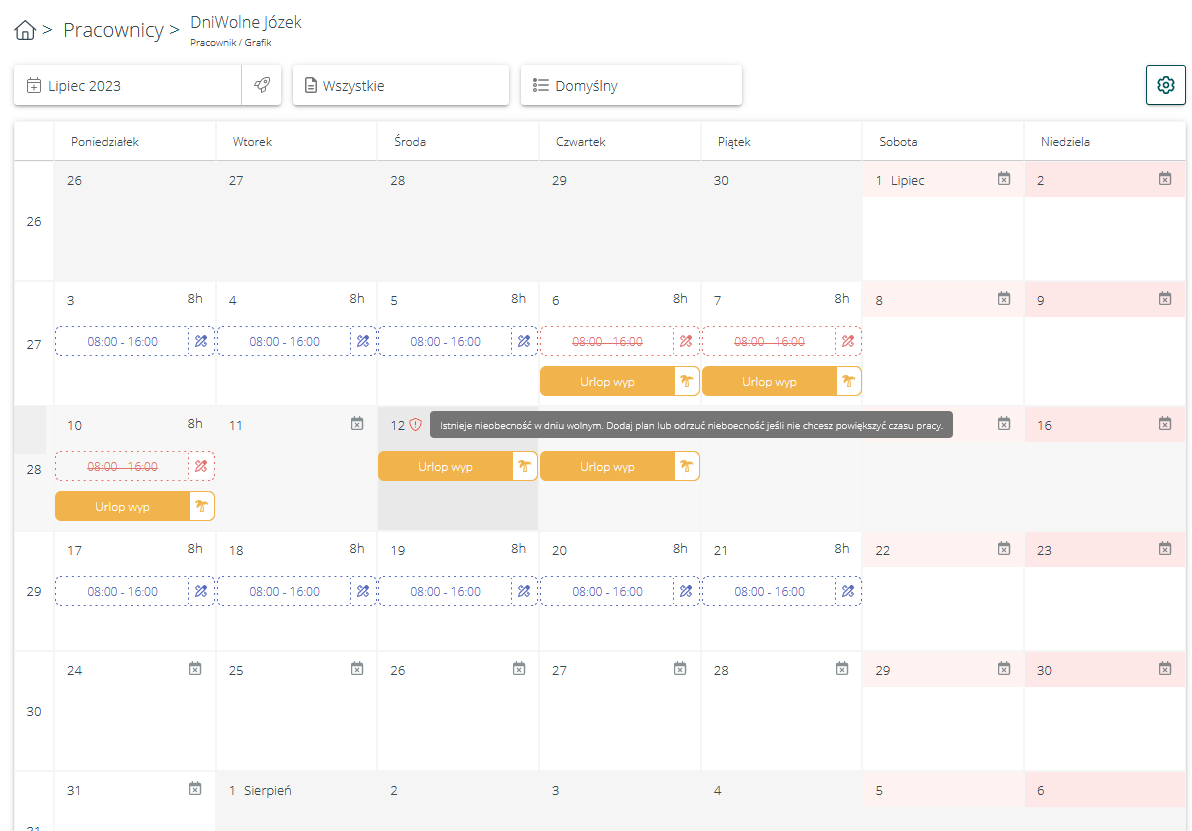Viewport: 1192px width, 831px height.
Task: Click the edit icon on July 3 shift
Action: (x=201, y=341)
